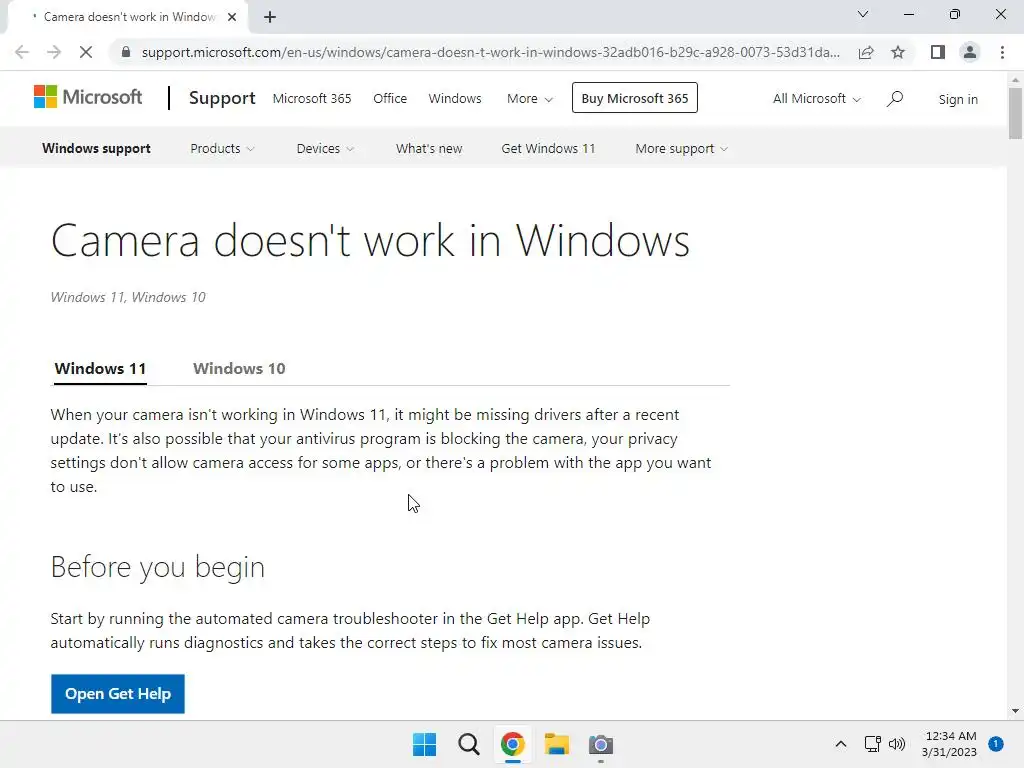
Task: Switch to the Windows 10 tab
Action: pos(239,368)
